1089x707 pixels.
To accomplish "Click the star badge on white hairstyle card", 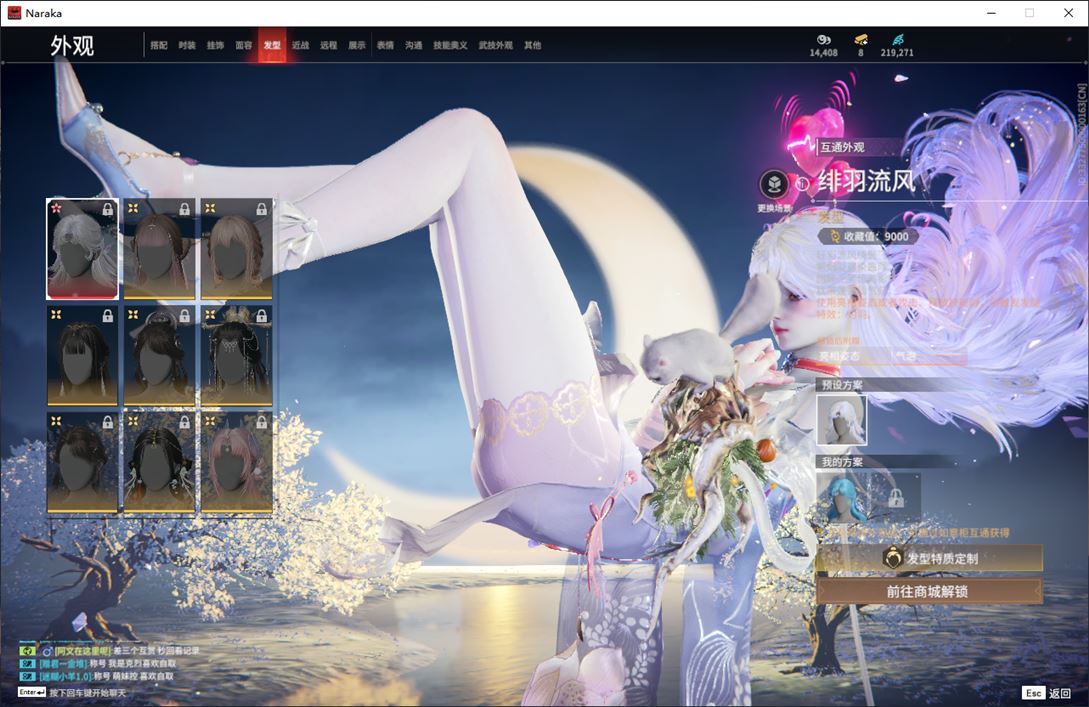I will coord(56,208).
